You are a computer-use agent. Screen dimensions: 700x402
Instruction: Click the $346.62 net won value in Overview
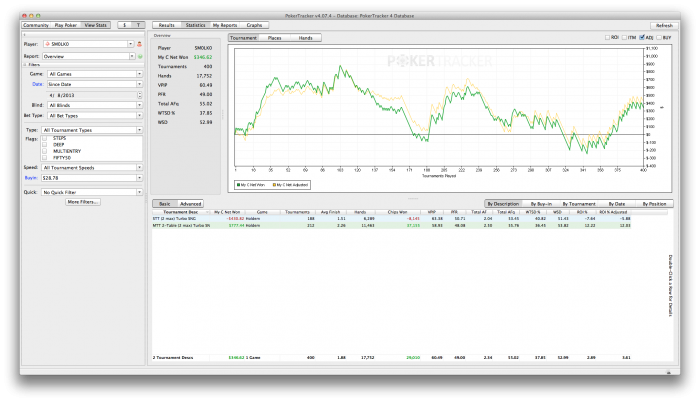point(203,57)
